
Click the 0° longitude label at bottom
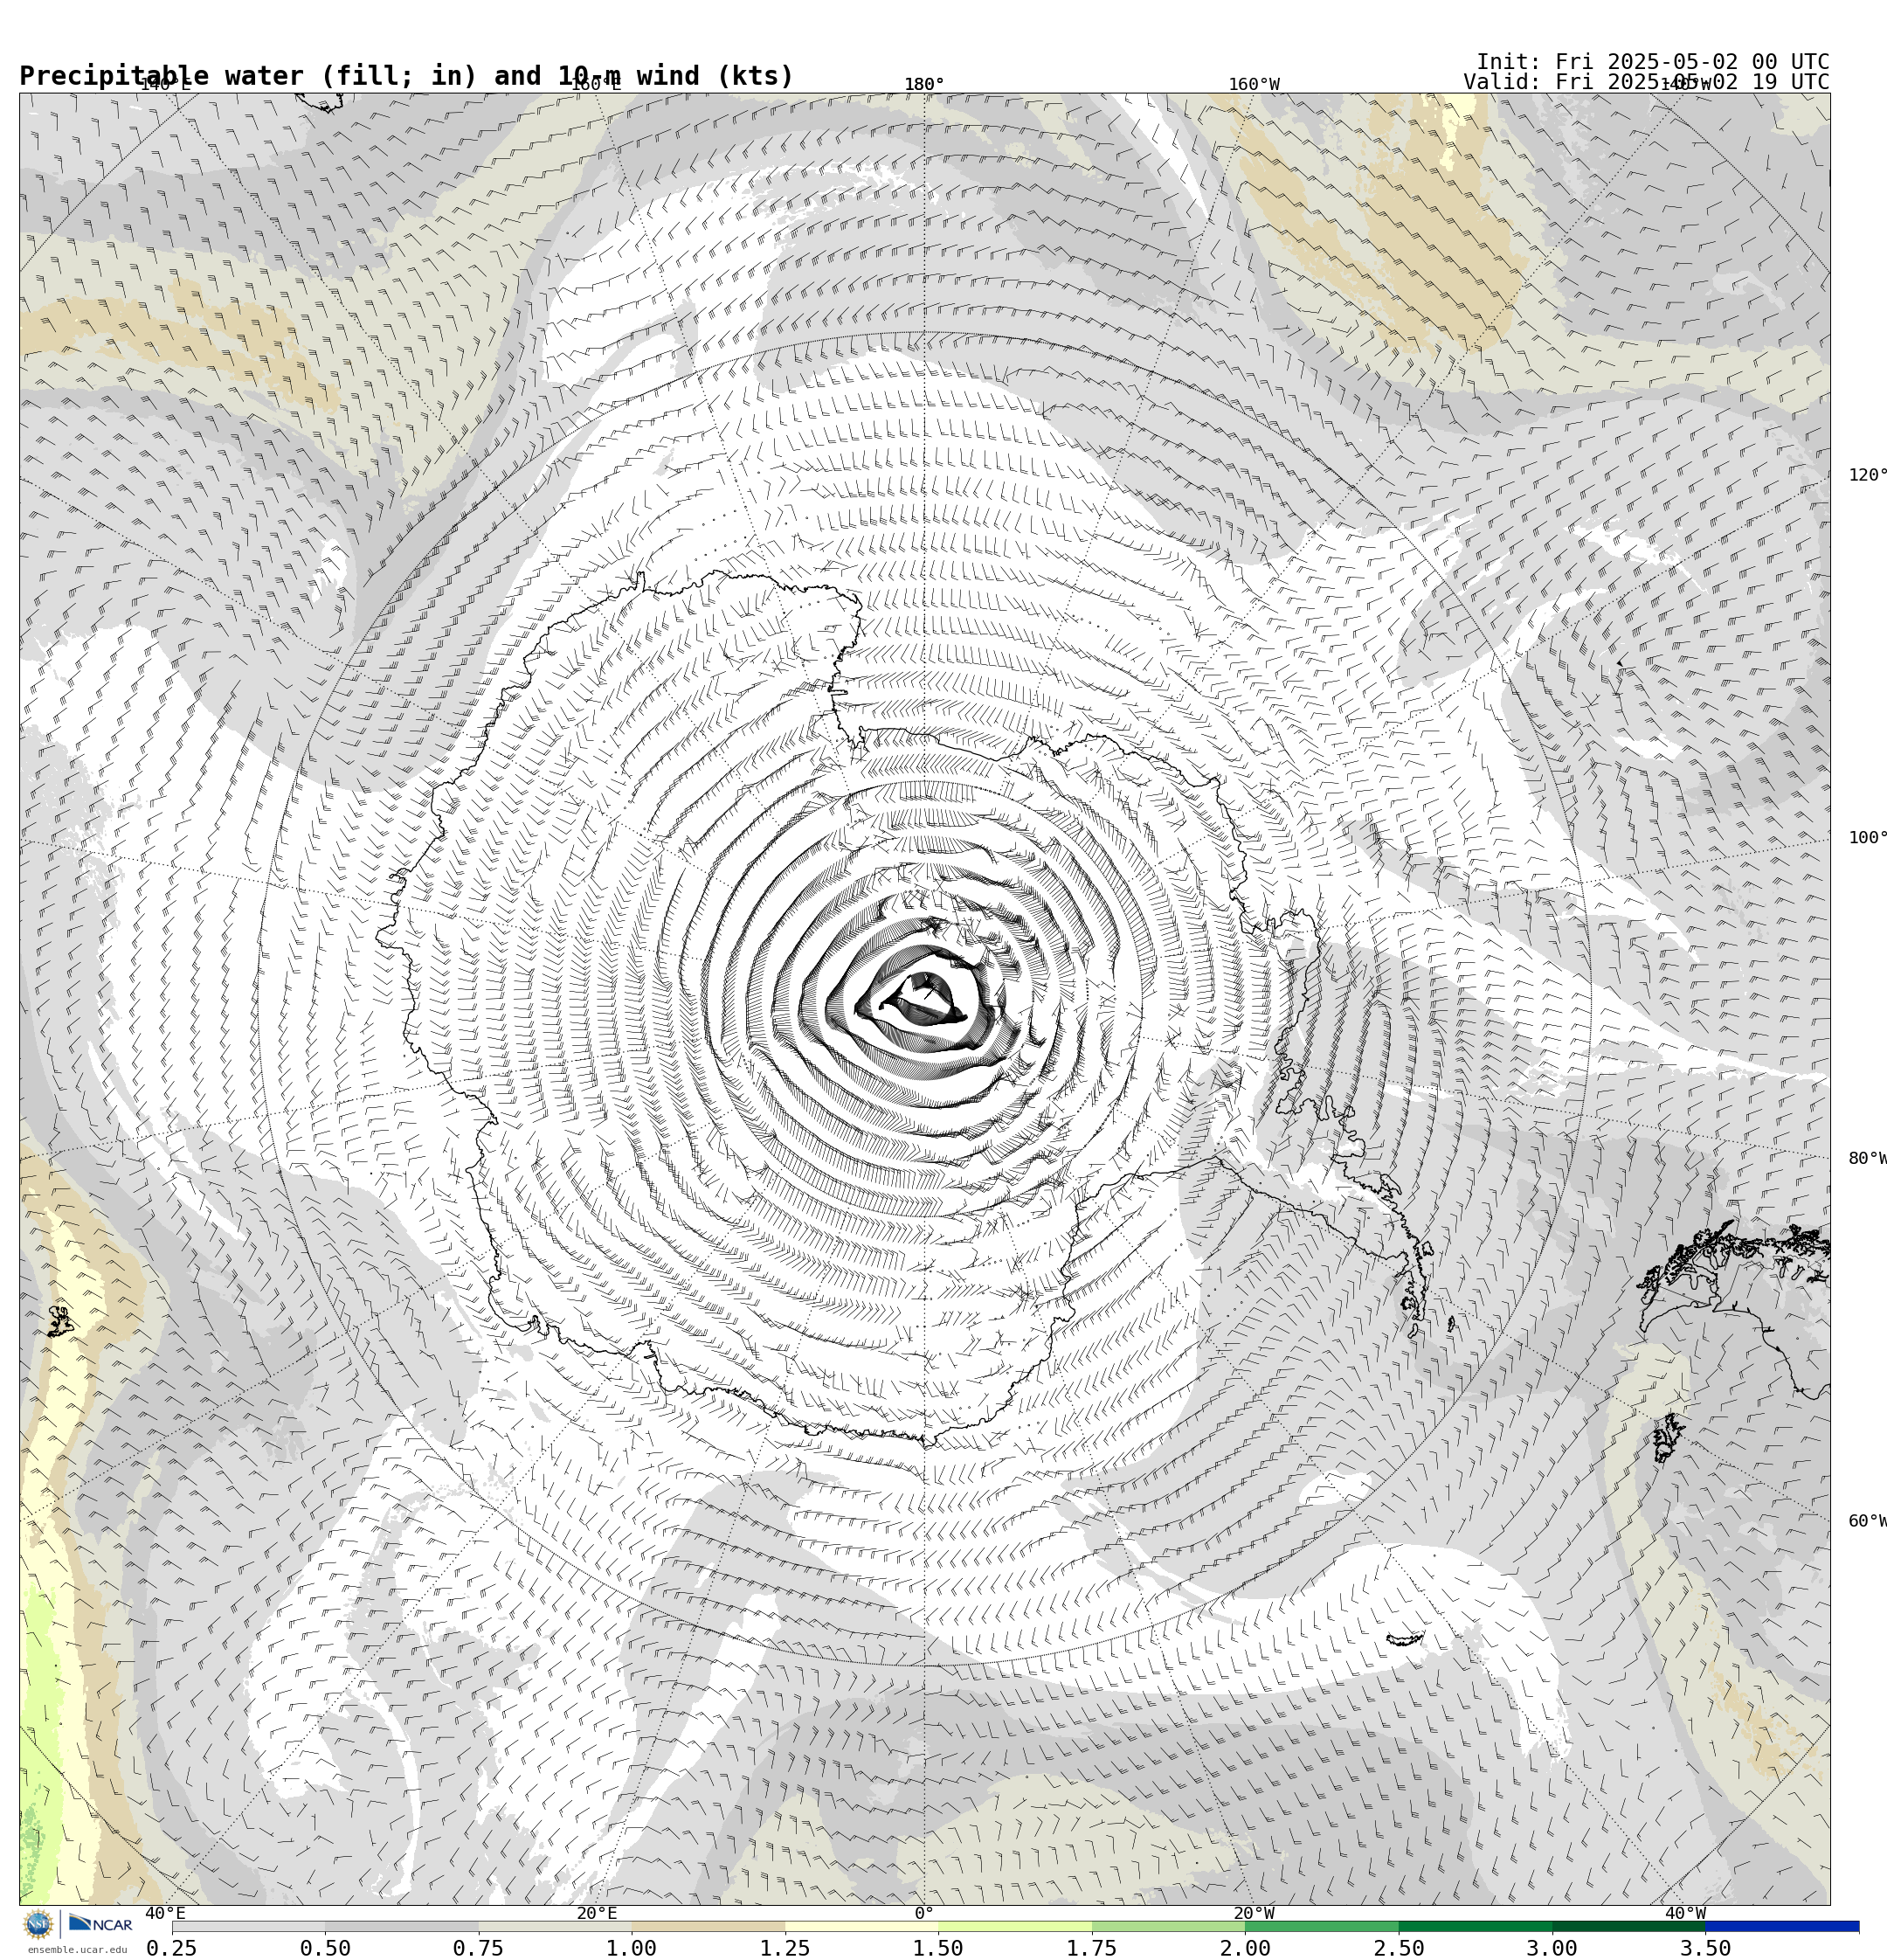pos(924,1913)
